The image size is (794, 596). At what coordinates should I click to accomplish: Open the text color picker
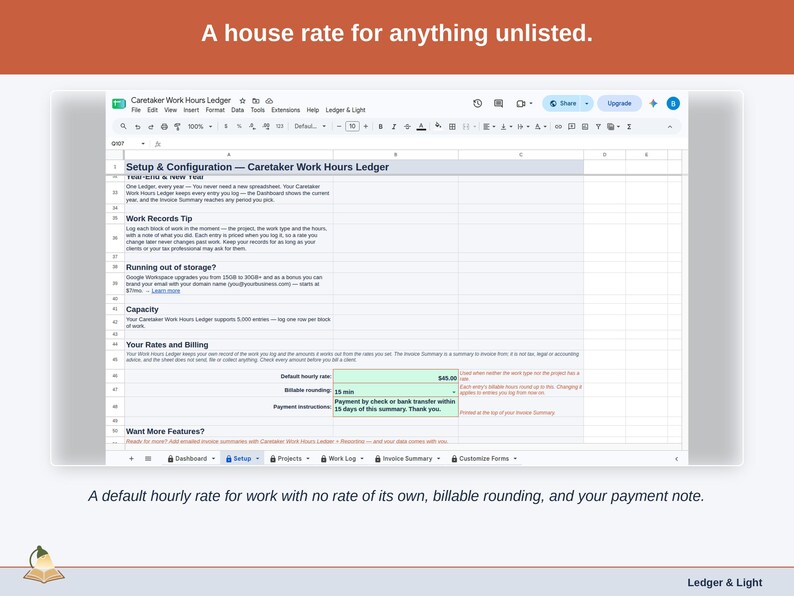[421, 127]
